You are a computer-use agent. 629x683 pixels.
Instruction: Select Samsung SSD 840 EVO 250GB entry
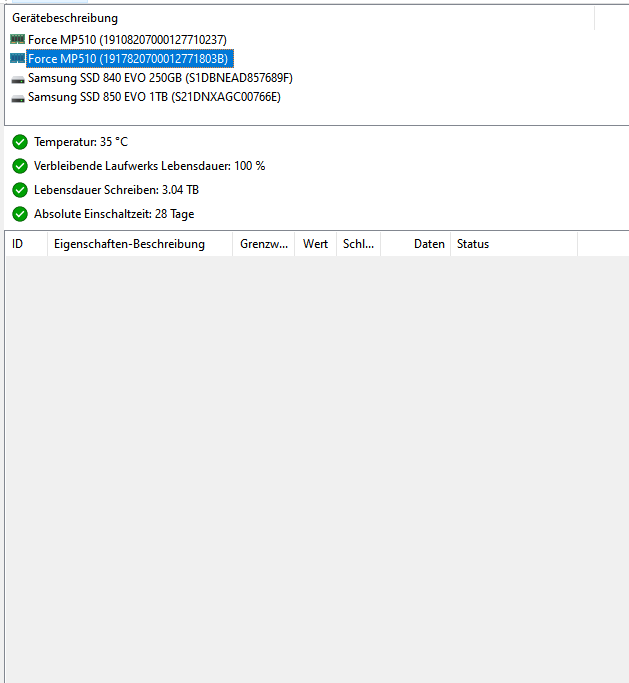[x=160, y=78]
